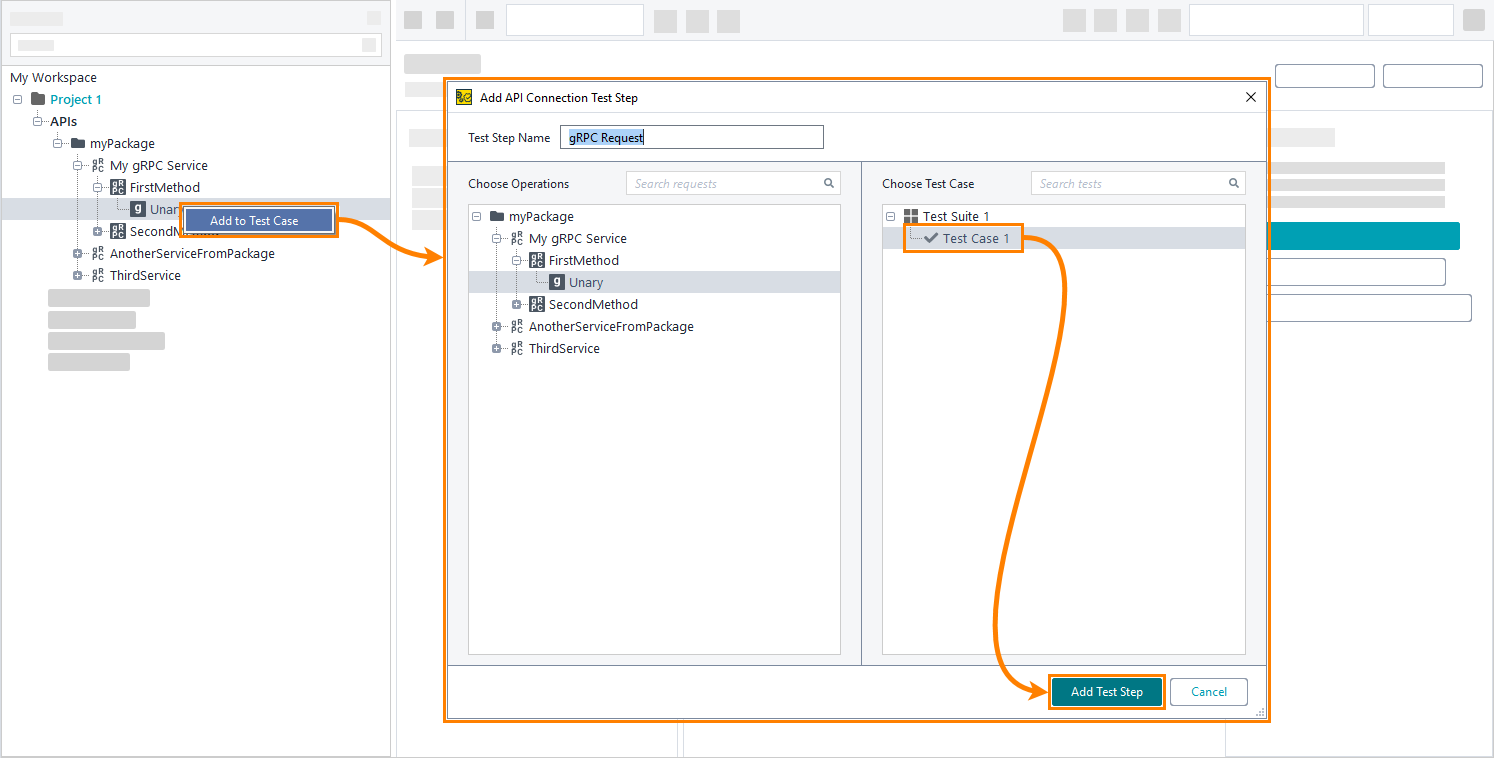Click the Test Suite 1 grid icon
The width and height of the screenshot is (1494, 758).
coord(911,216)
